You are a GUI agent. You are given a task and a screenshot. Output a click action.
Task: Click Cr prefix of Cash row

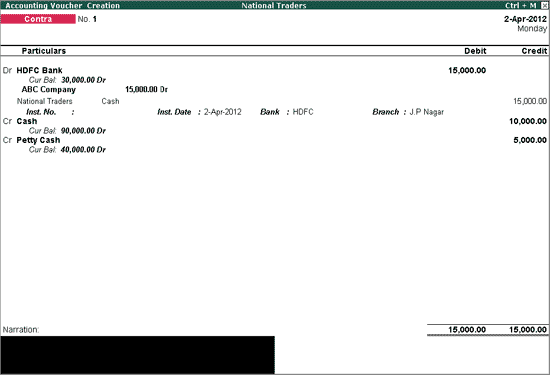click(7, 121)
